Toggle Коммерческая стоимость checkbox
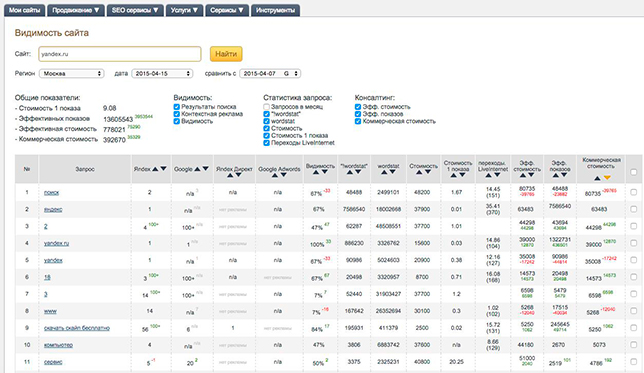Image resolution: width=644 pixels, height=373 pixels. coord(358,121)
